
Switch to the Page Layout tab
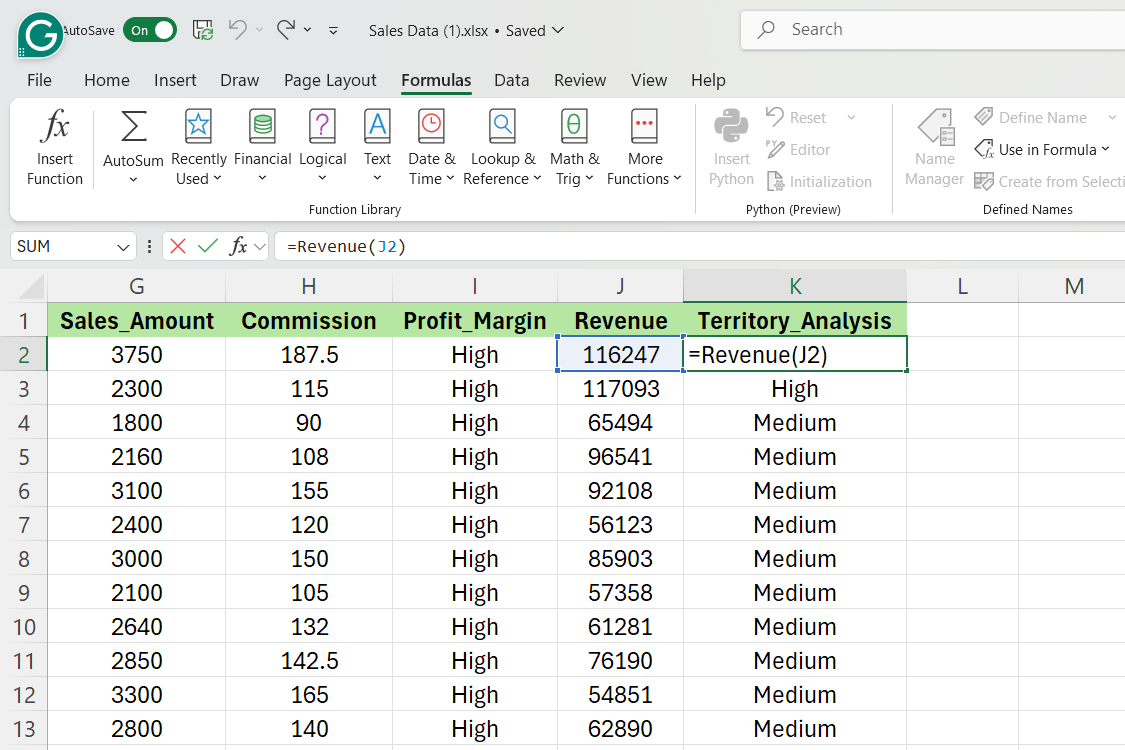(330, 80)
